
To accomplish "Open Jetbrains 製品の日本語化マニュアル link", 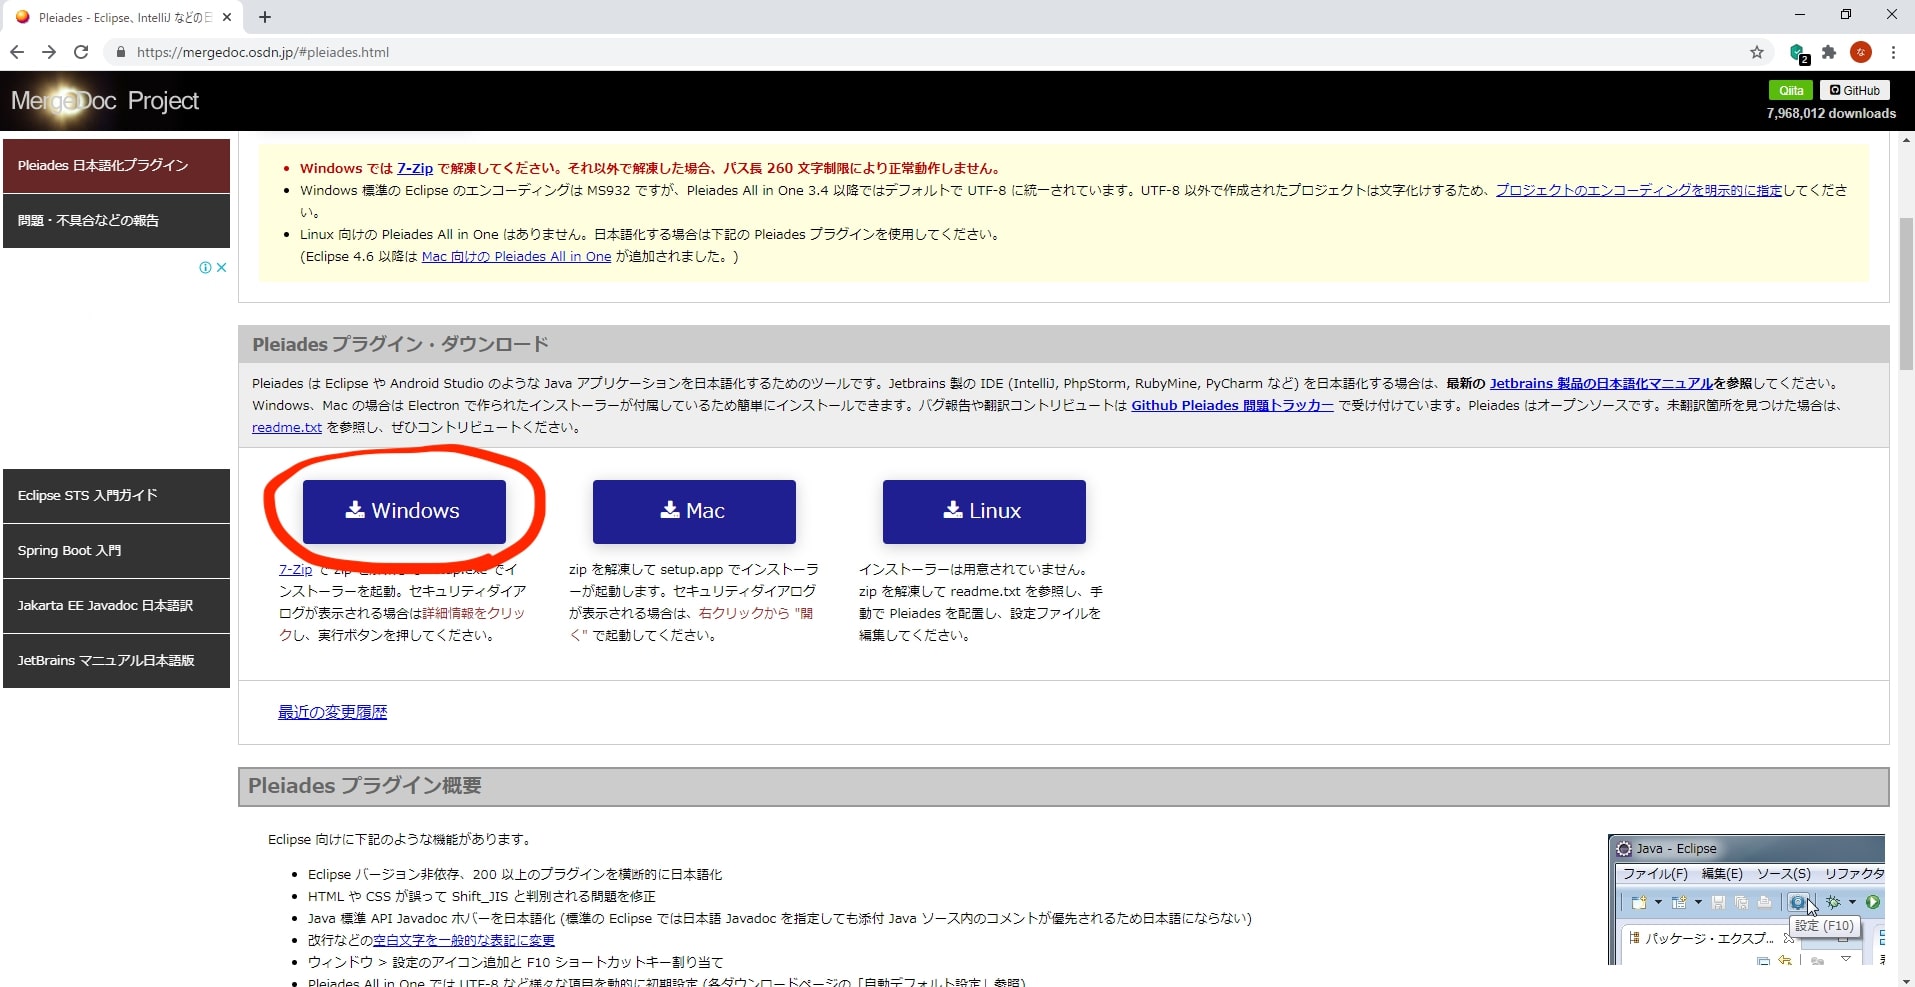I will [x=1601, y=383].
